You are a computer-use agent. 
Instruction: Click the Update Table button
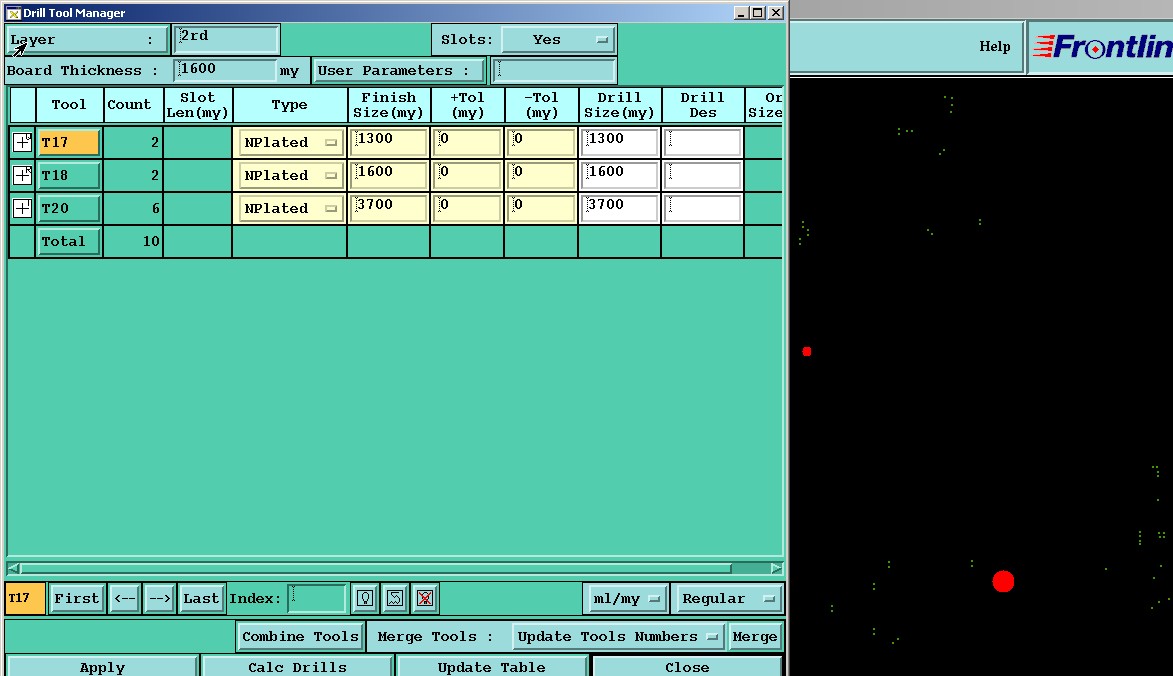pyautogui.click(x=491, y=666)
